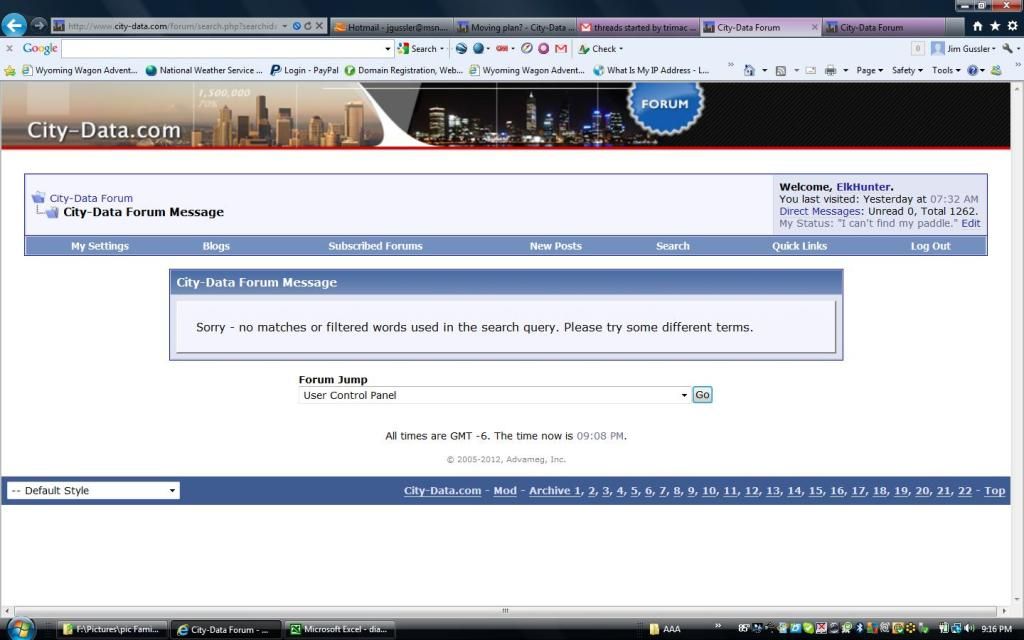Click the Read Mail icon in command bar
The image size is (1024, 640).
click(810, 71)
